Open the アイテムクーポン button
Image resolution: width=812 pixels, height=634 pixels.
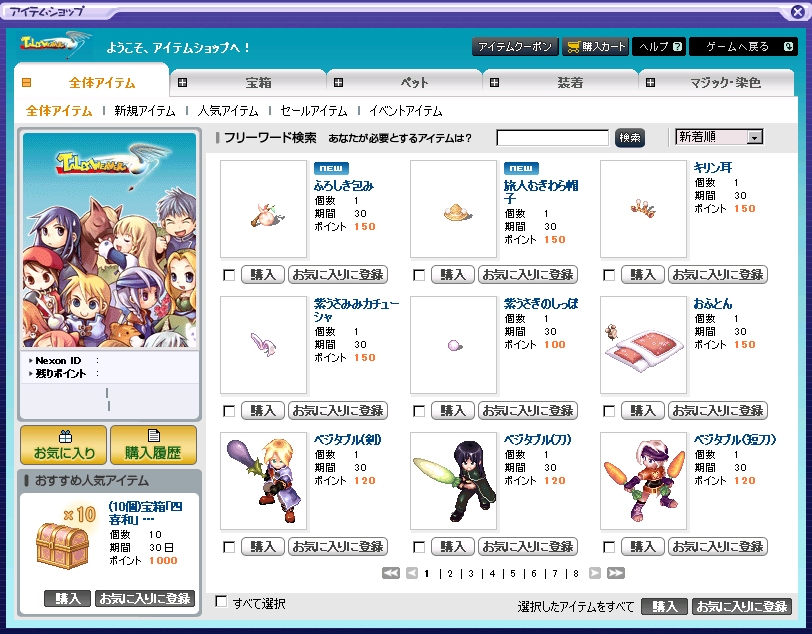click(x=515, y=47)
